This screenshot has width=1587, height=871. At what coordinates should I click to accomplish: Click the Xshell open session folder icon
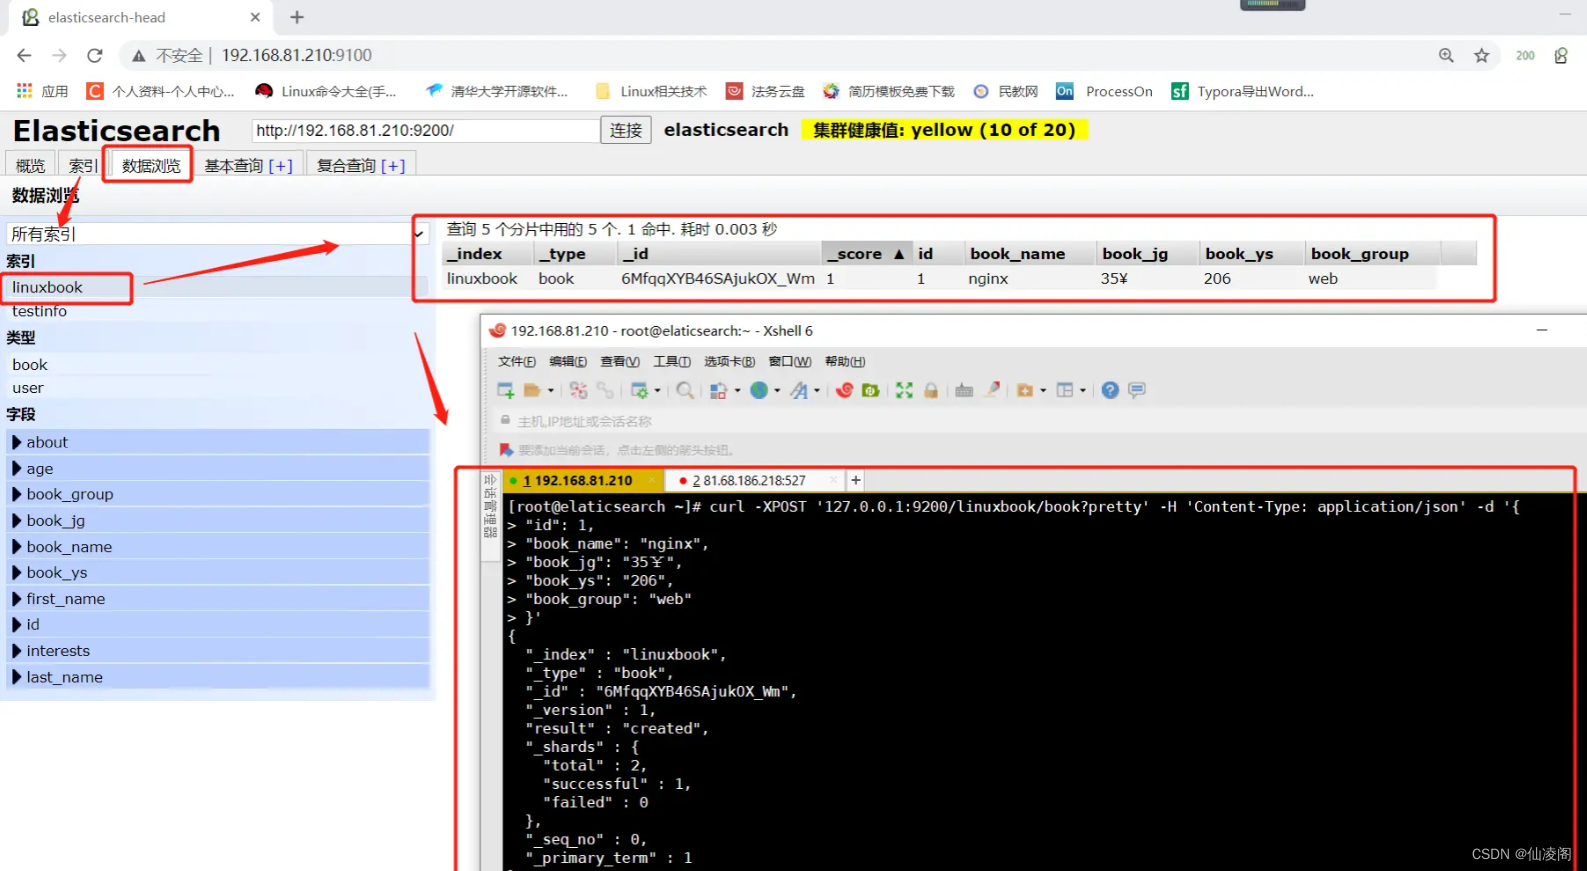tap(532, 390)
